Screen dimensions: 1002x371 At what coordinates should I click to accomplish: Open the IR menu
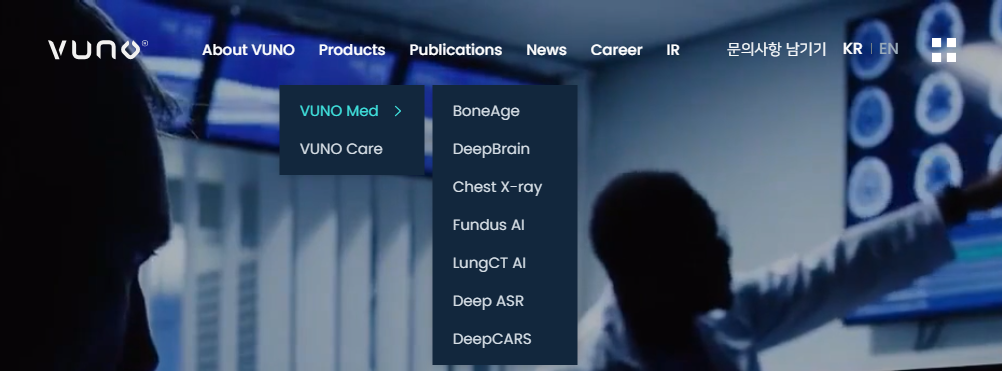click(x=673, y=50)
